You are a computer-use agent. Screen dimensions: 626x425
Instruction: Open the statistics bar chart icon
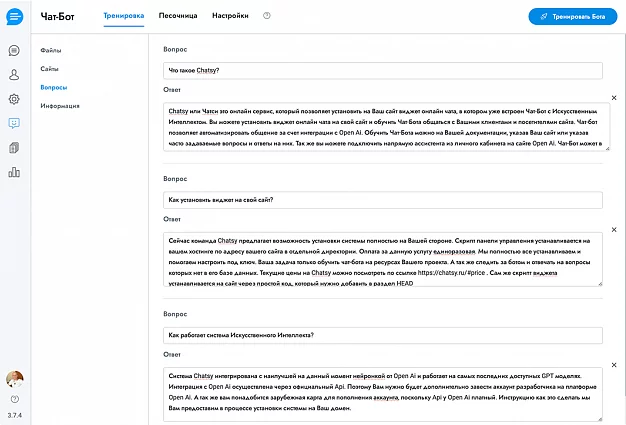tap(14, 172)
